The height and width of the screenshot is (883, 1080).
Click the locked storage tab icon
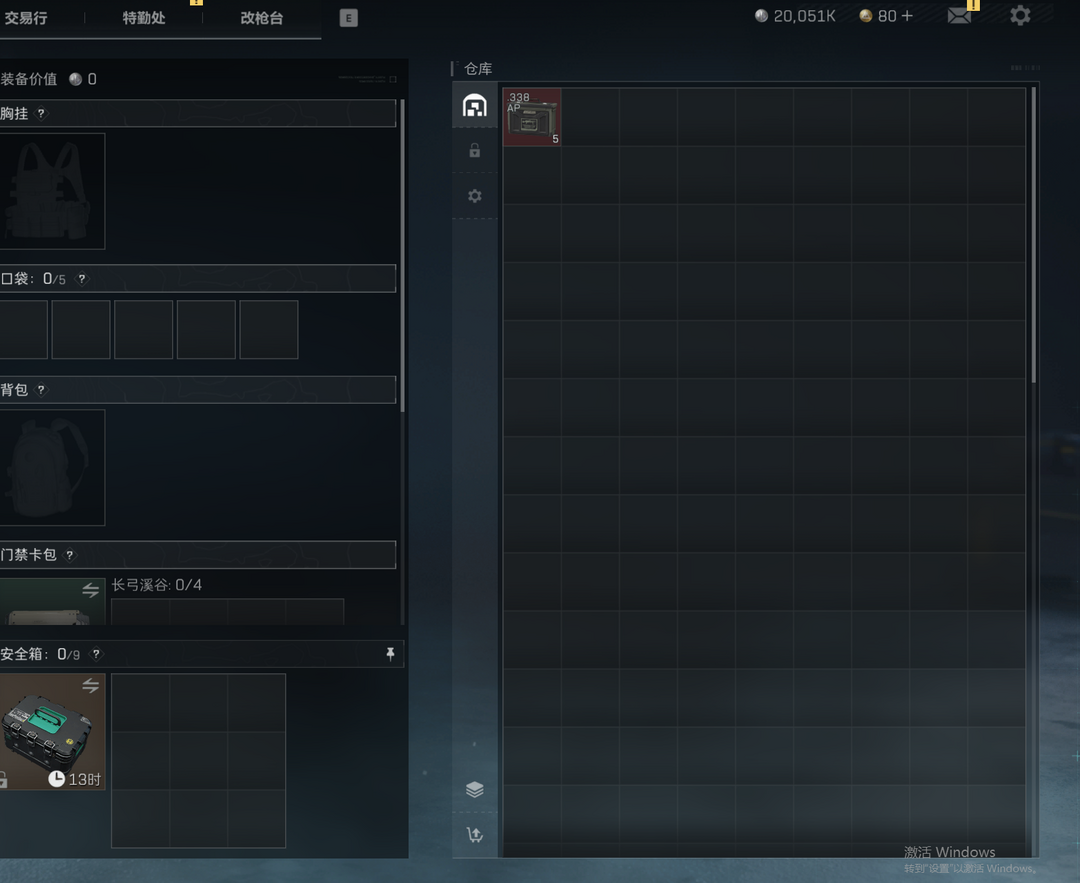[x=475, y=150]
